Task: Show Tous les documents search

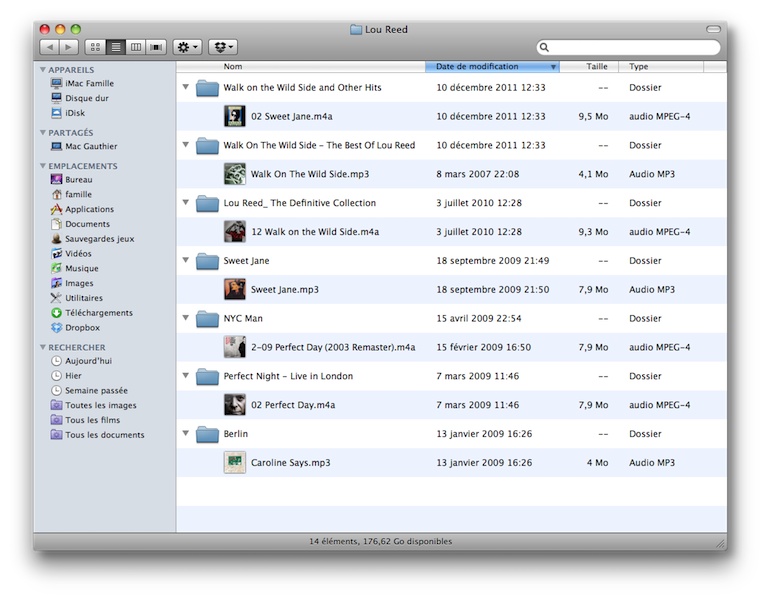Action: 98,435
